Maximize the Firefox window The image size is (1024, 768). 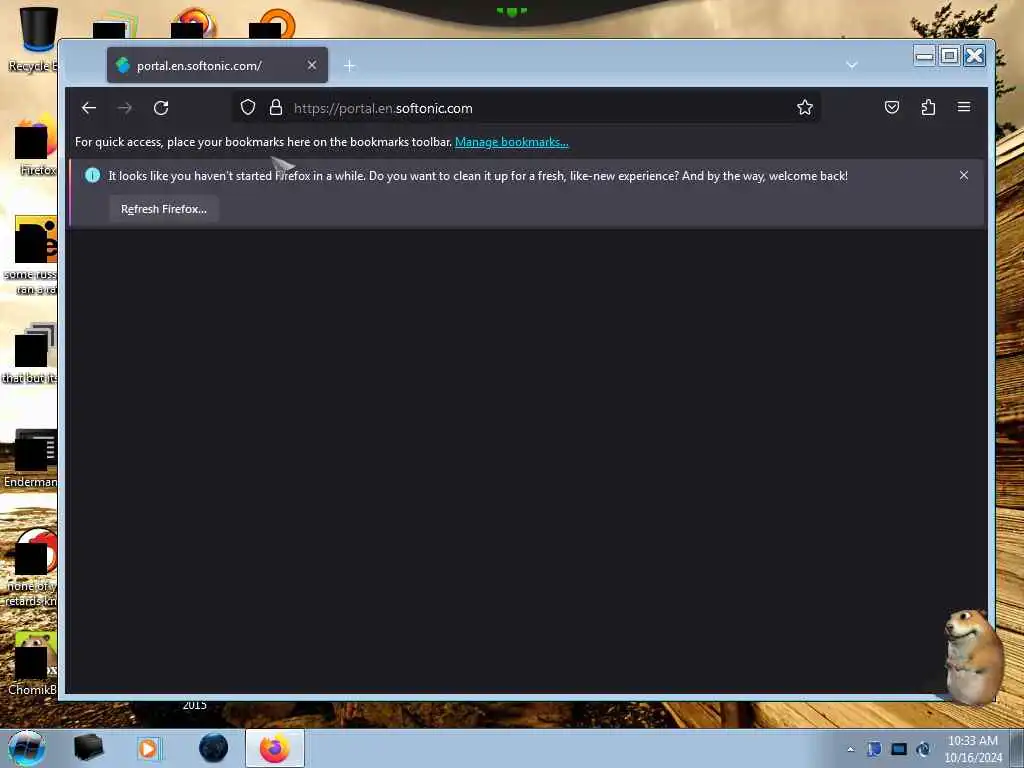click(x=950, y=56)
